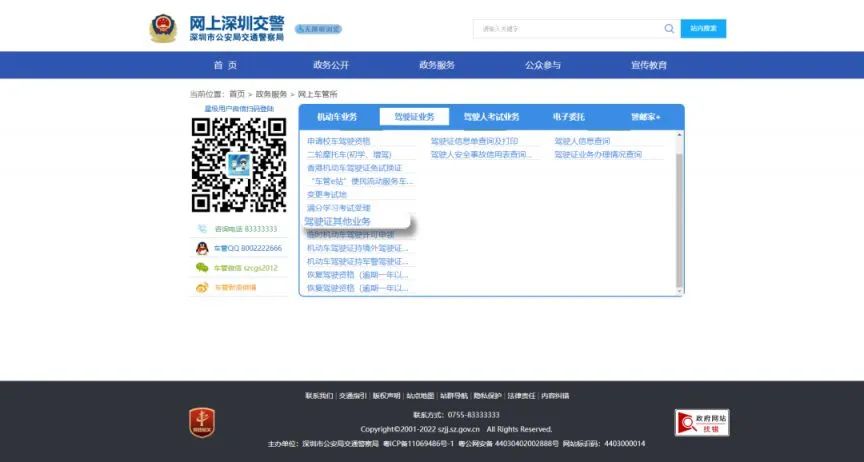This screenshot has width=864, height=462.
Task: Open 香港机动车驾驶证免试换证 link
Action: [x=354, y=168]
